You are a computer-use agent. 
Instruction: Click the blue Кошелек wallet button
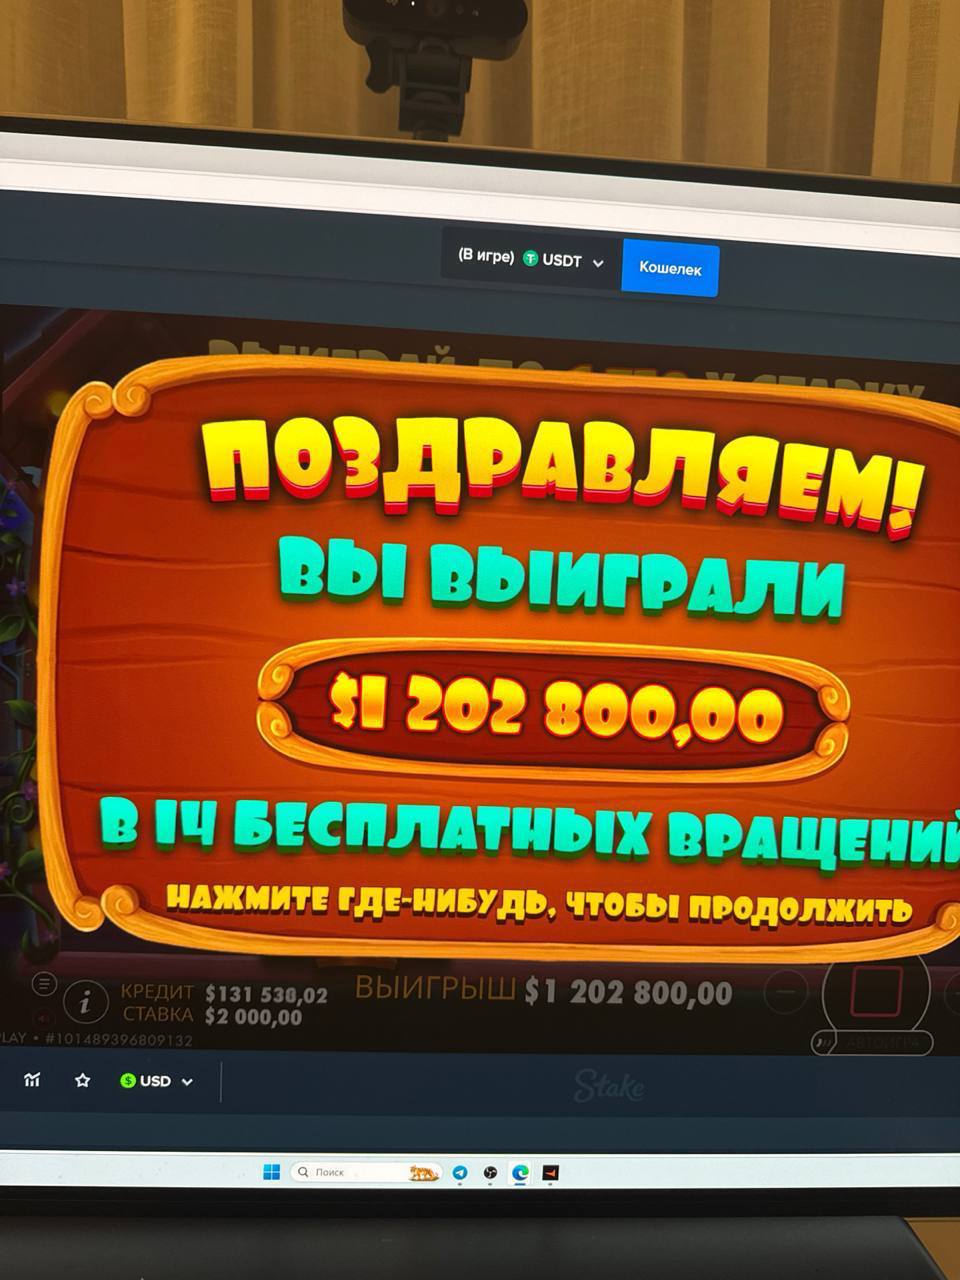pyautogui.click(x=669, y=268)
